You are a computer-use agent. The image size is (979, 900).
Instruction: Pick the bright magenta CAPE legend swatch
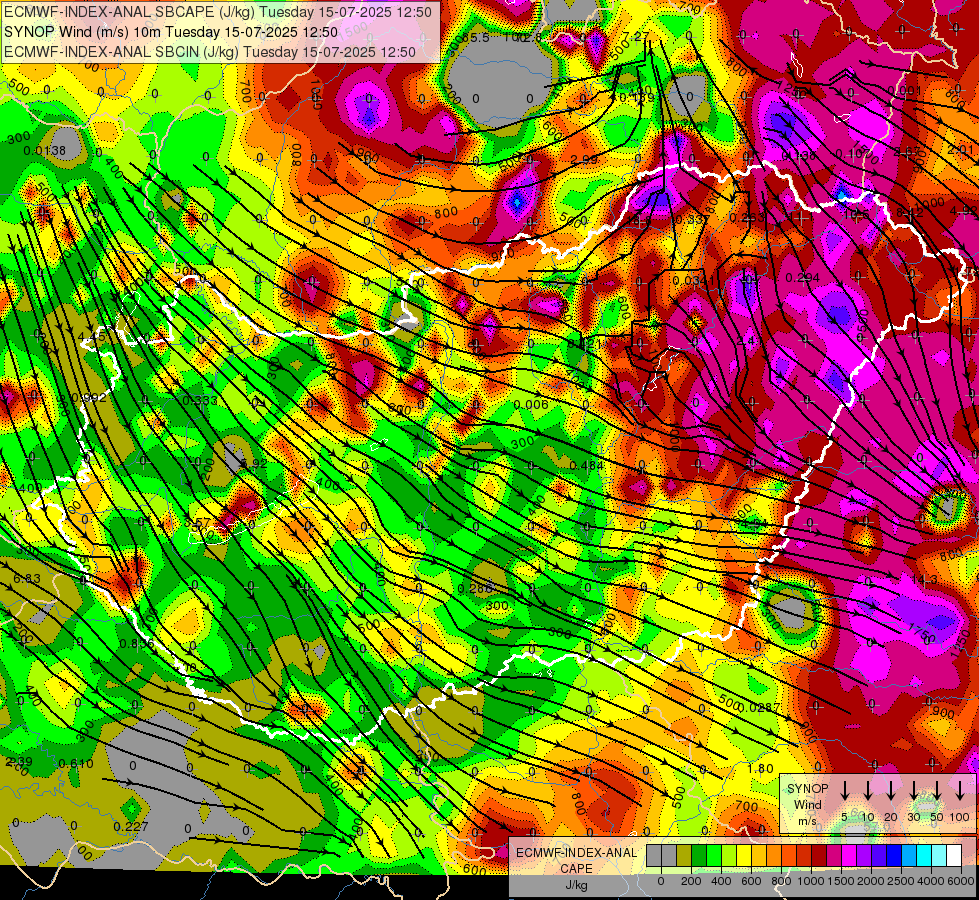pyautogui.click(x=850, y=855)
